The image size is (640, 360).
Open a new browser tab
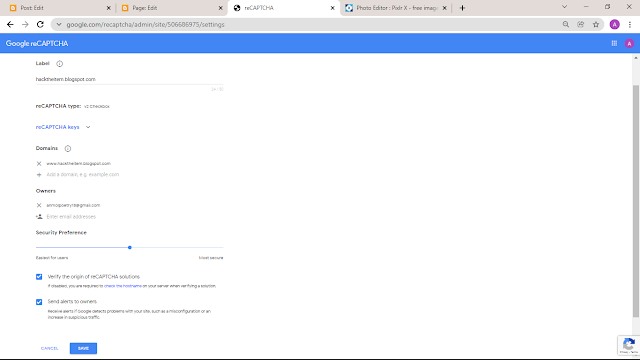[x=462, y=8]
